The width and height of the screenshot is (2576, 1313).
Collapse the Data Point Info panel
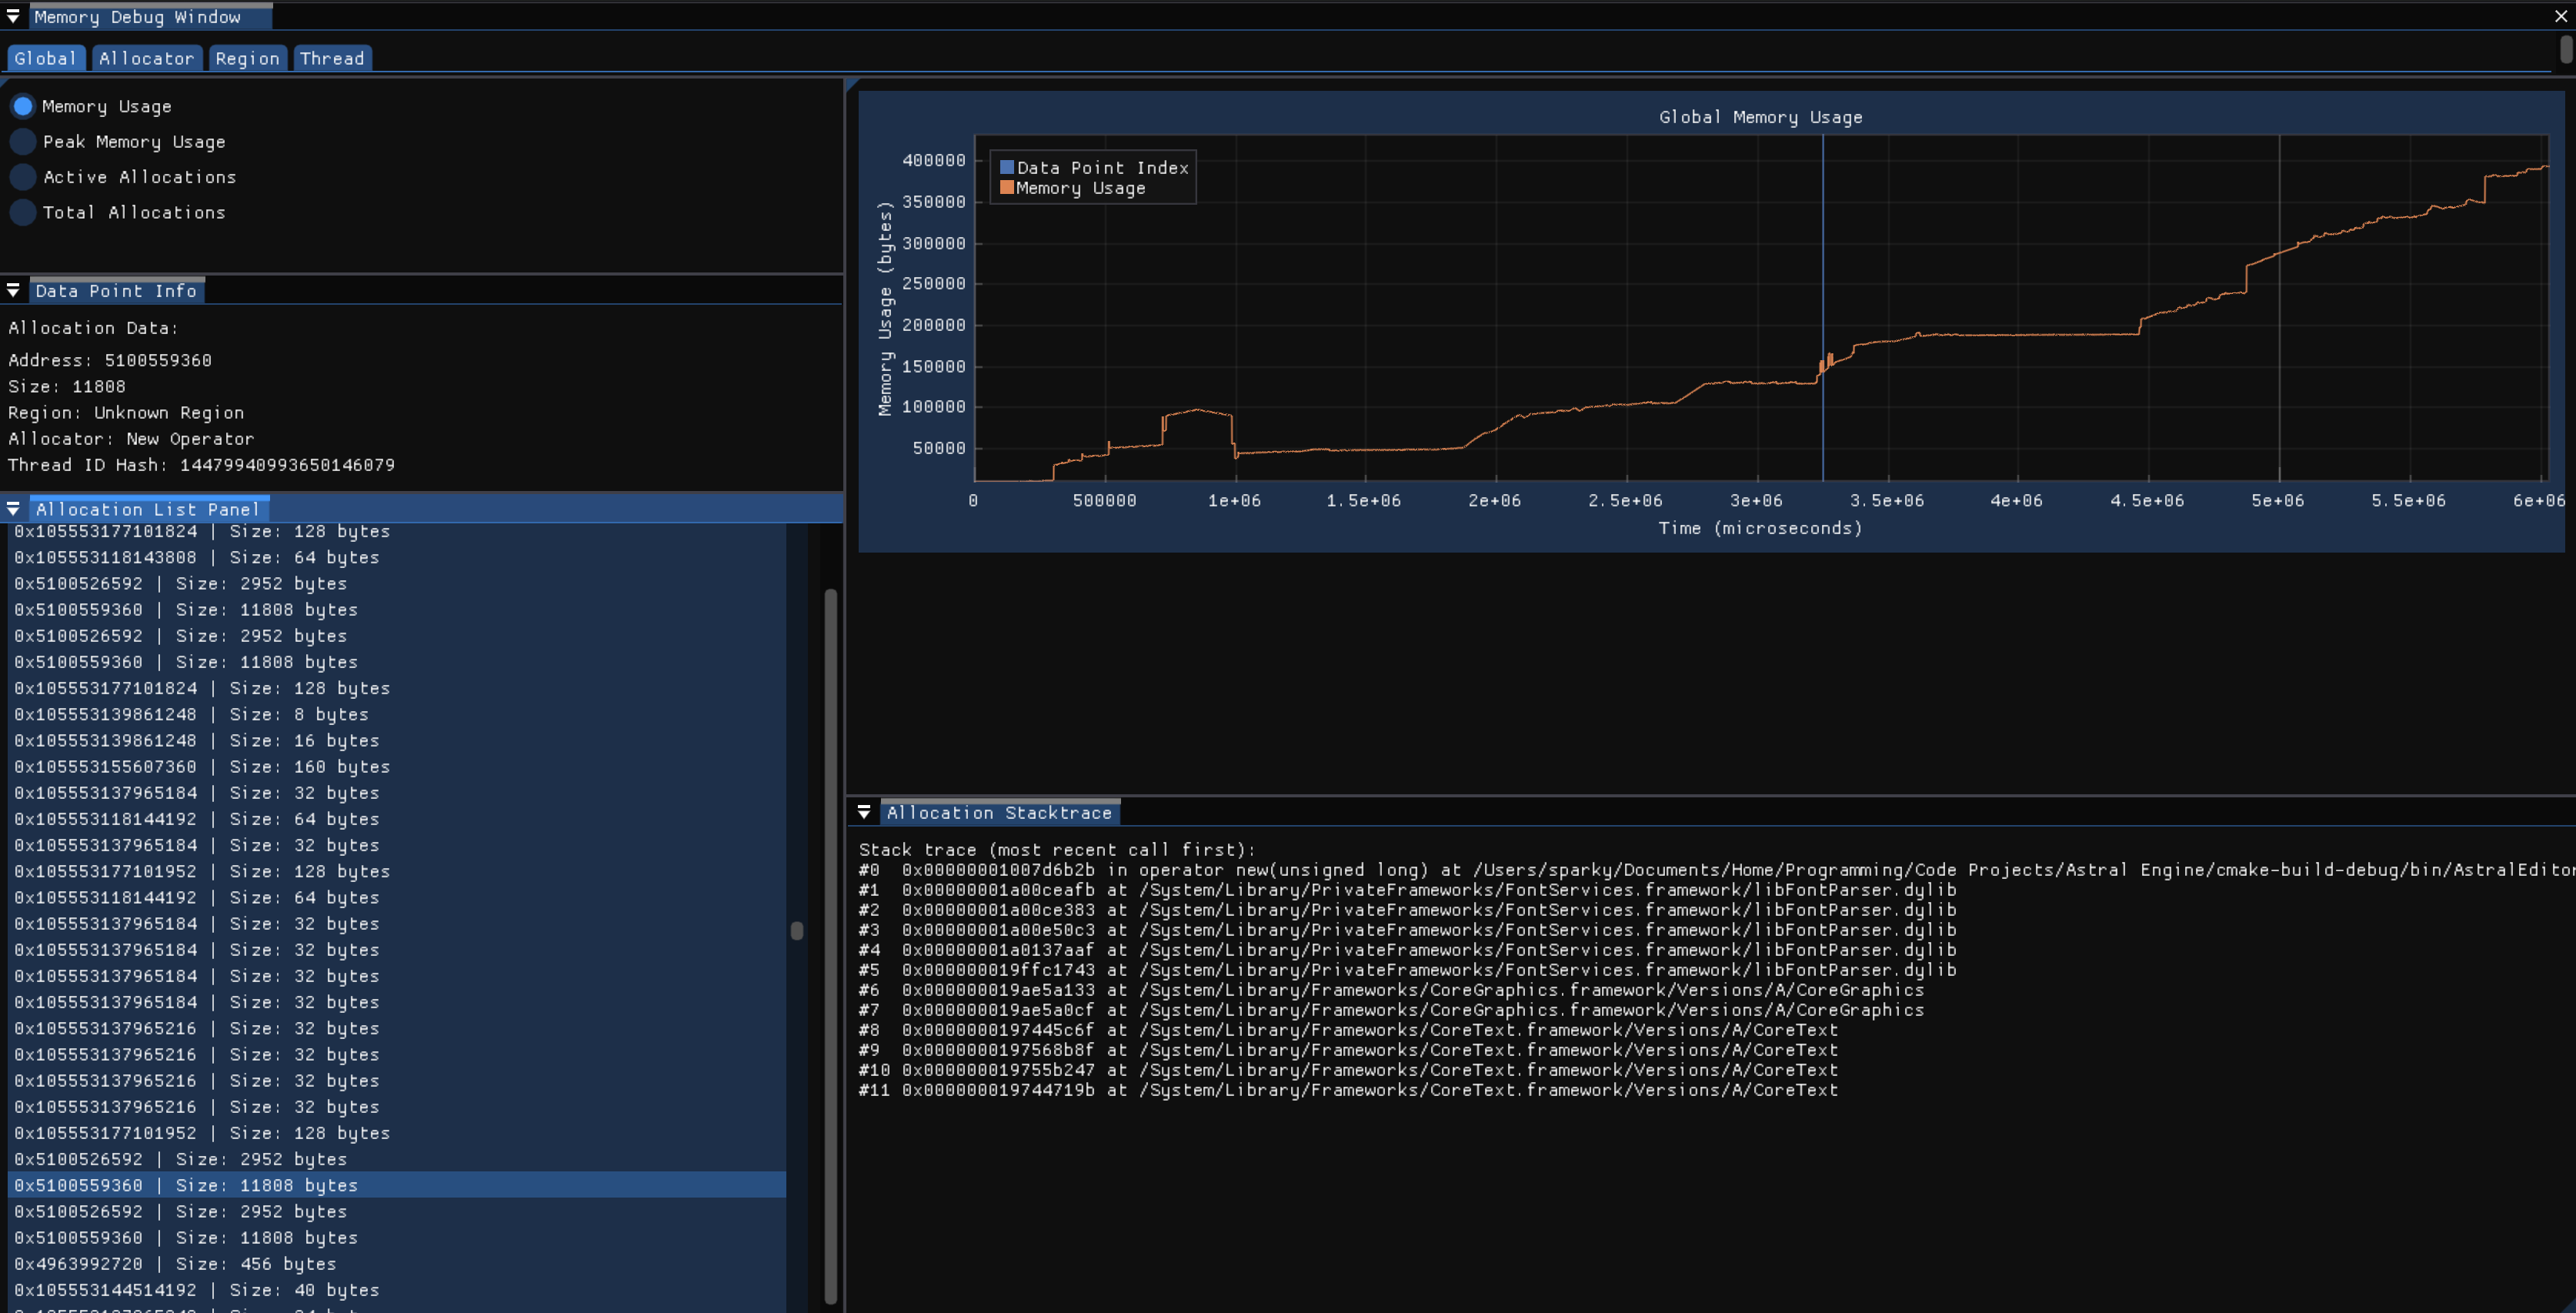(14, 290)
